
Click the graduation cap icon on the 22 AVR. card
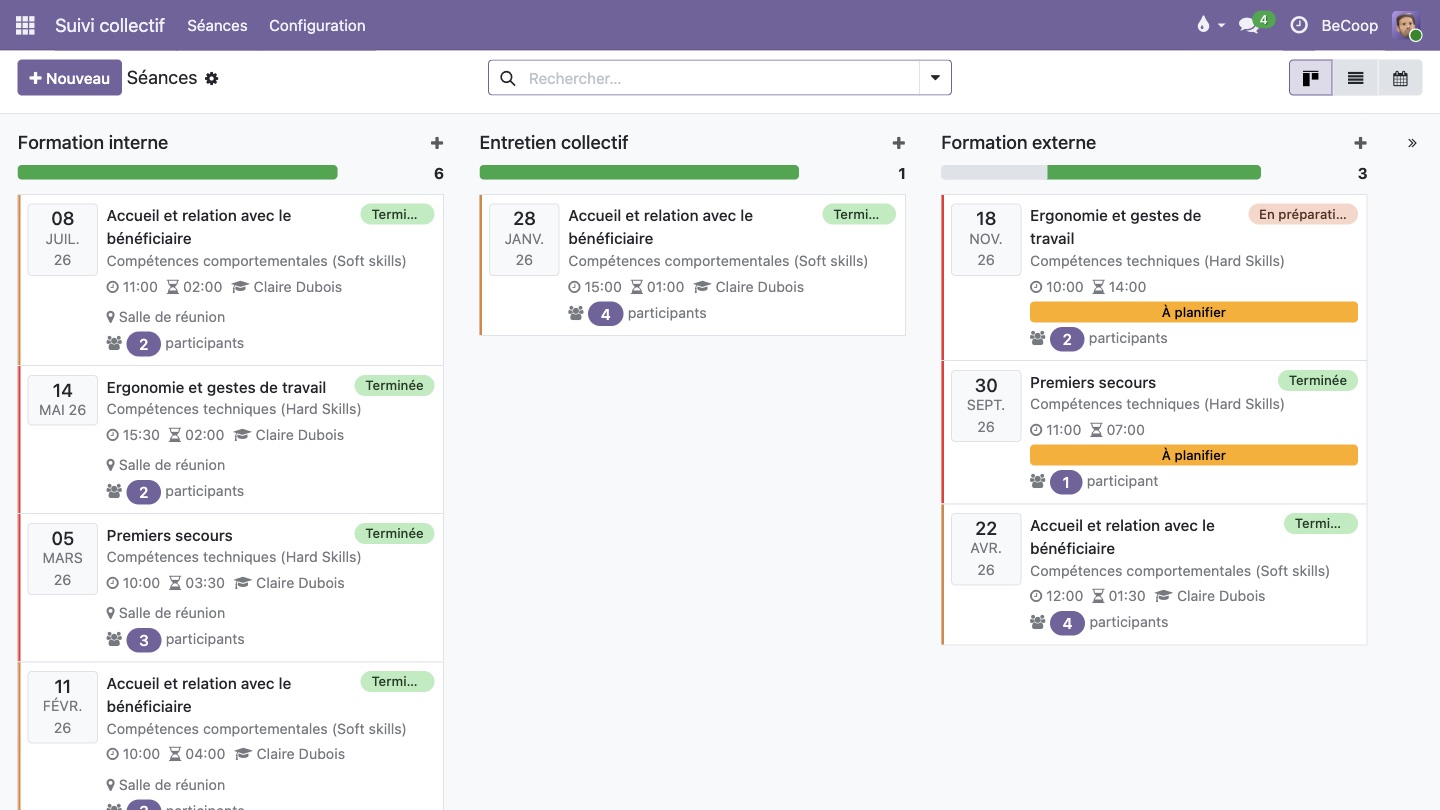coord(1163,596)
